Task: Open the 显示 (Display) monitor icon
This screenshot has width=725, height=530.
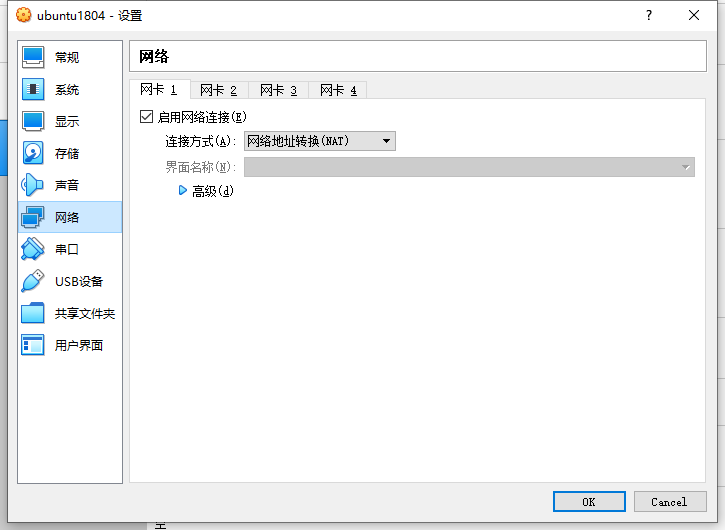Action: click(x=33, y=121)
